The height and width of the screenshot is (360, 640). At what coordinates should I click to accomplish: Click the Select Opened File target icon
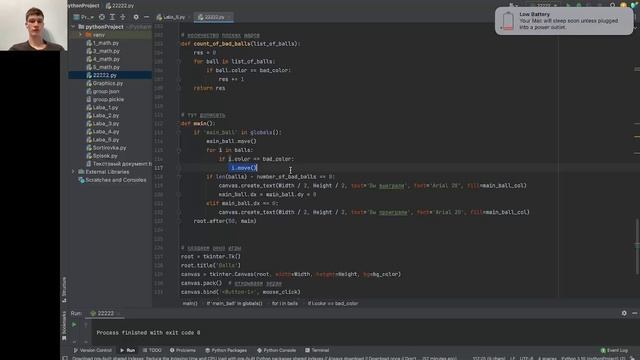point(102,17)
